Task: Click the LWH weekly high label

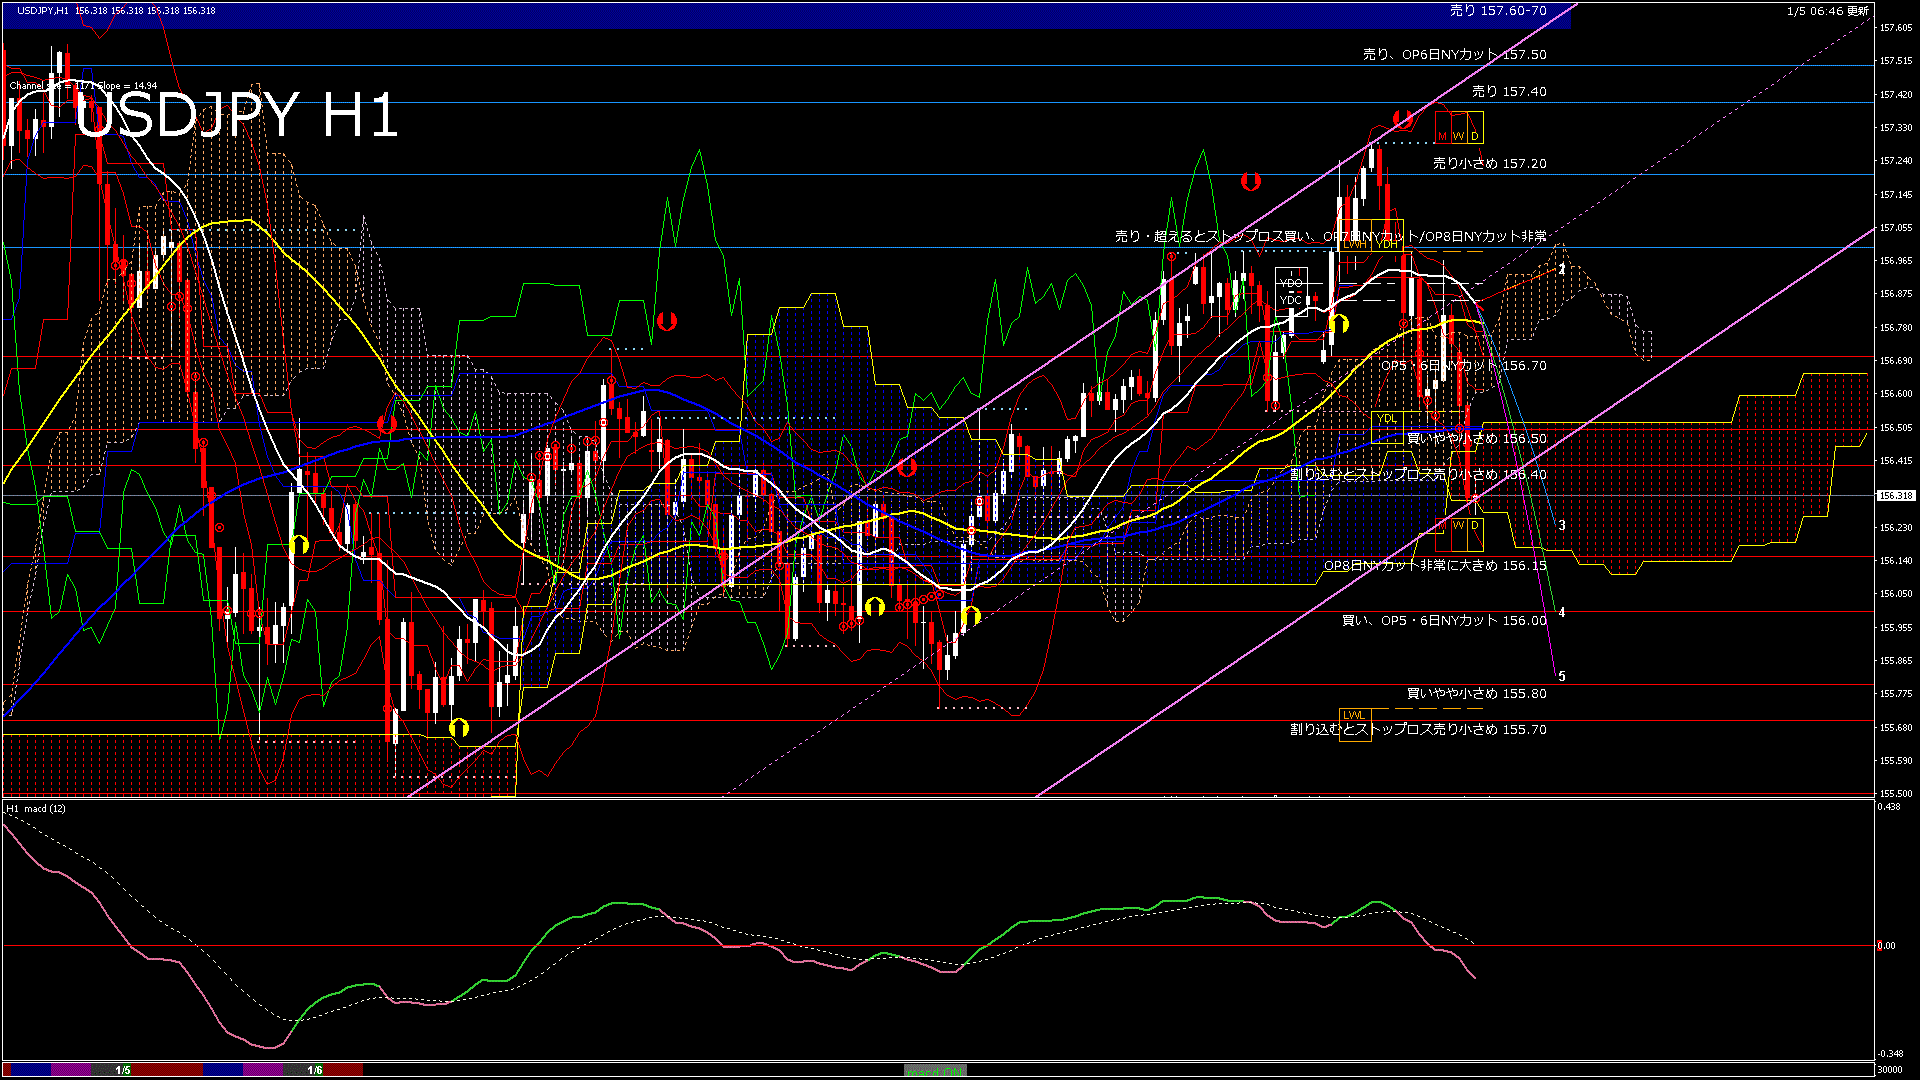Action: pos(1354,244)
